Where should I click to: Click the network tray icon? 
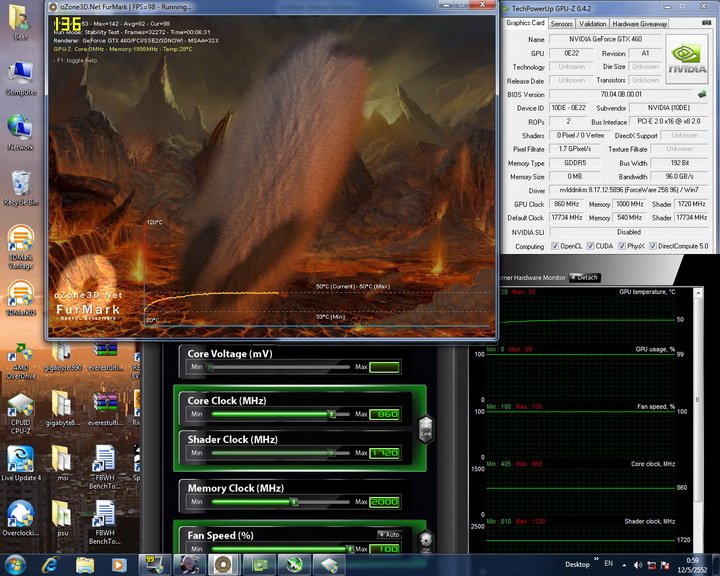click(651, 565)
